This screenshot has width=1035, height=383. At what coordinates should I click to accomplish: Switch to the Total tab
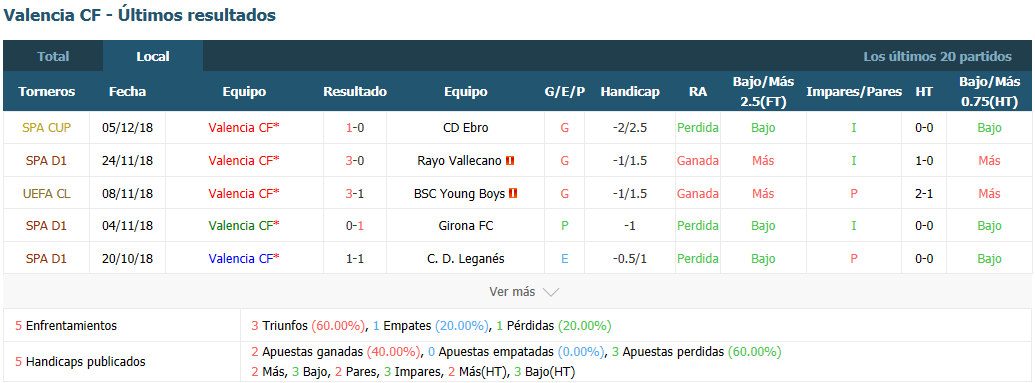[x=53, y=56]
